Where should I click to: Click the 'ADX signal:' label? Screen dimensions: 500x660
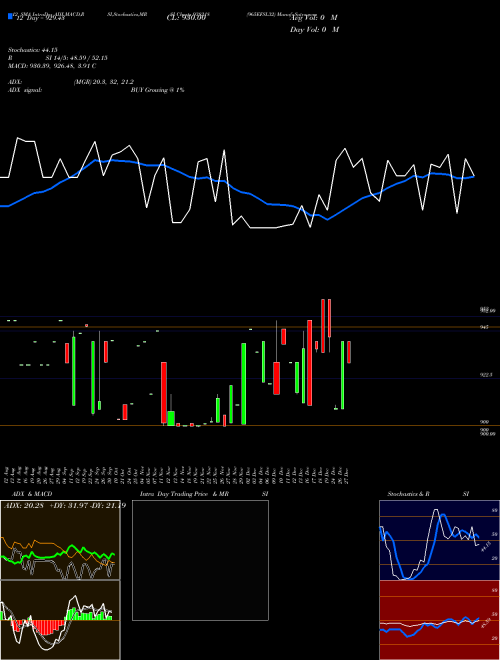[x=25, y=90]
